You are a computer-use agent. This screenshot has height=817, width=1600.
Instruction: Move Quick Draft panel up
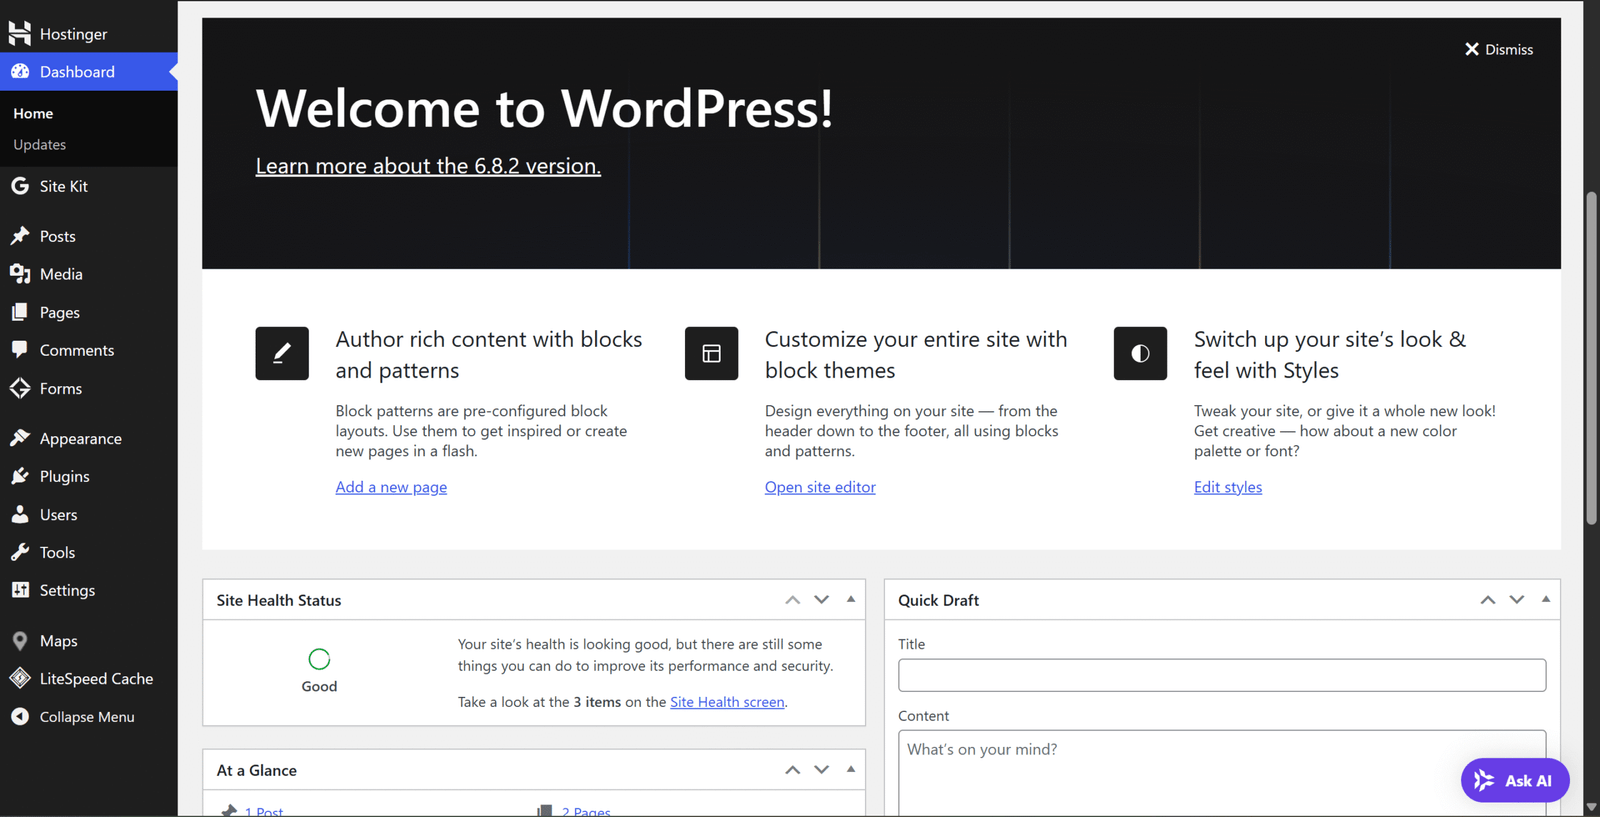(1488, 600)
